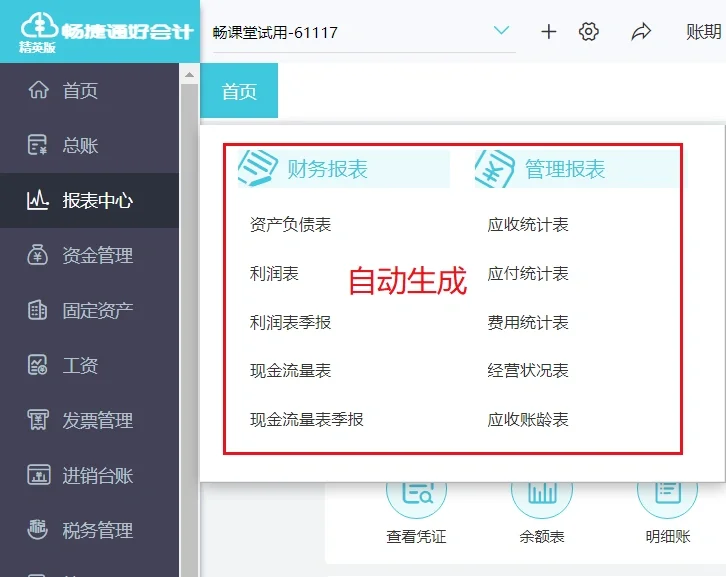Click the 固定资产 building icon
Image resolution: width=726 pixels, height=577 pixels.
pyautogui.click(x=38, y=310)
